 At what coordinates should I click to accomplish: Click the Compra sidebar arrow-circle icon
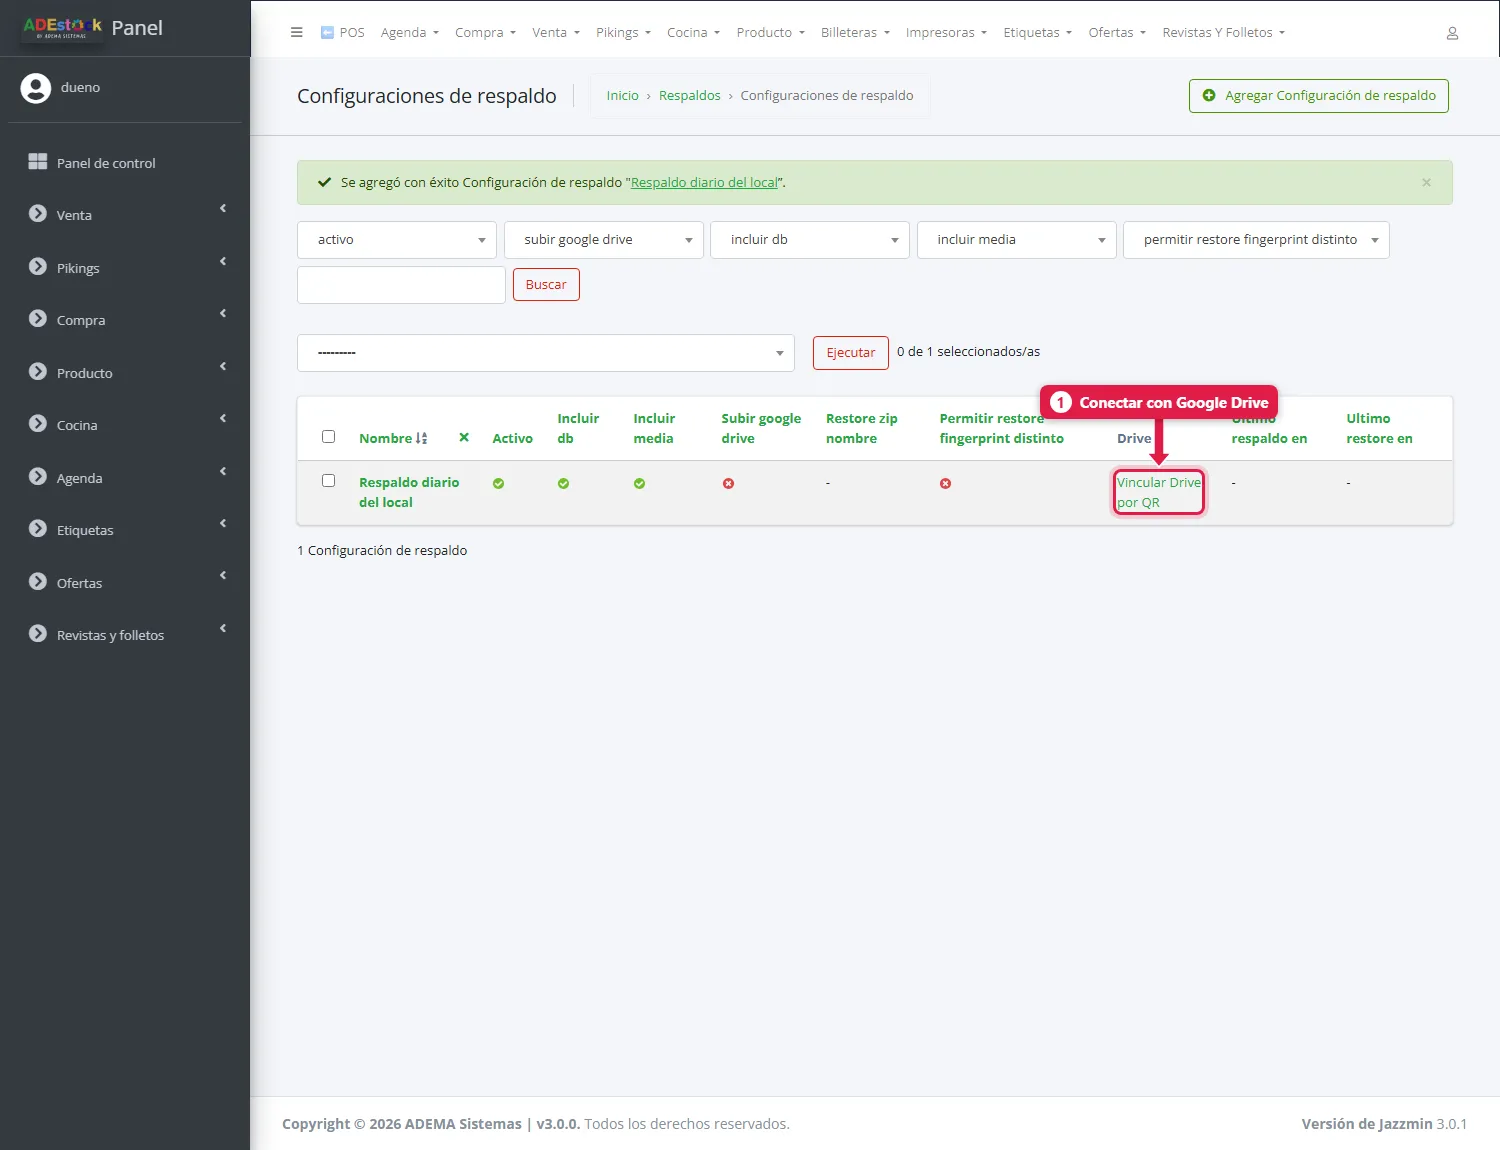[x=38, y=319]
